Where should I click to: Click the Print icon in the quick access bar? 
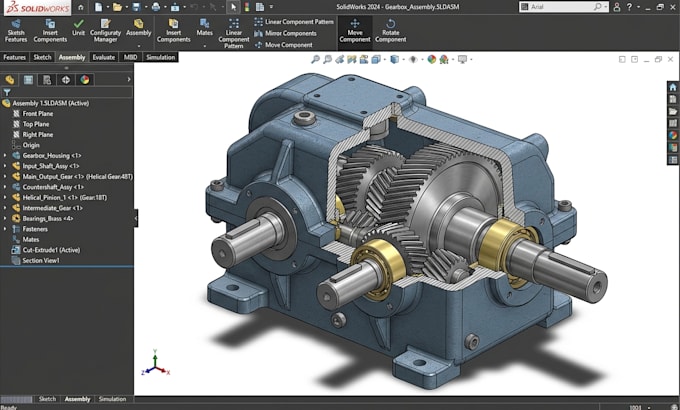pos(156,7)
